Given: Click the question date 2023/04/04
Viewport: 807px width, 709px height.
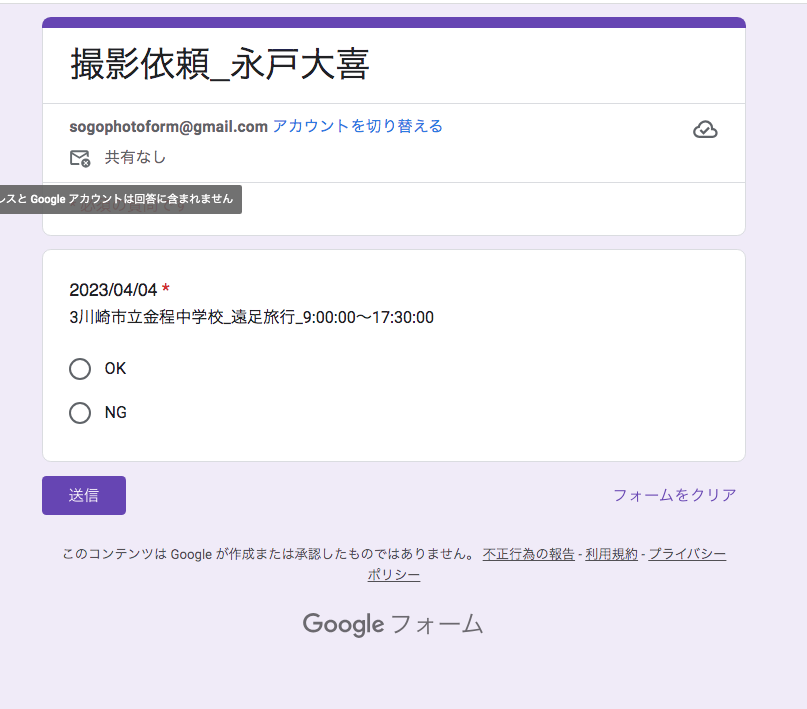Looking at the screenshot, I should point(113,290).
